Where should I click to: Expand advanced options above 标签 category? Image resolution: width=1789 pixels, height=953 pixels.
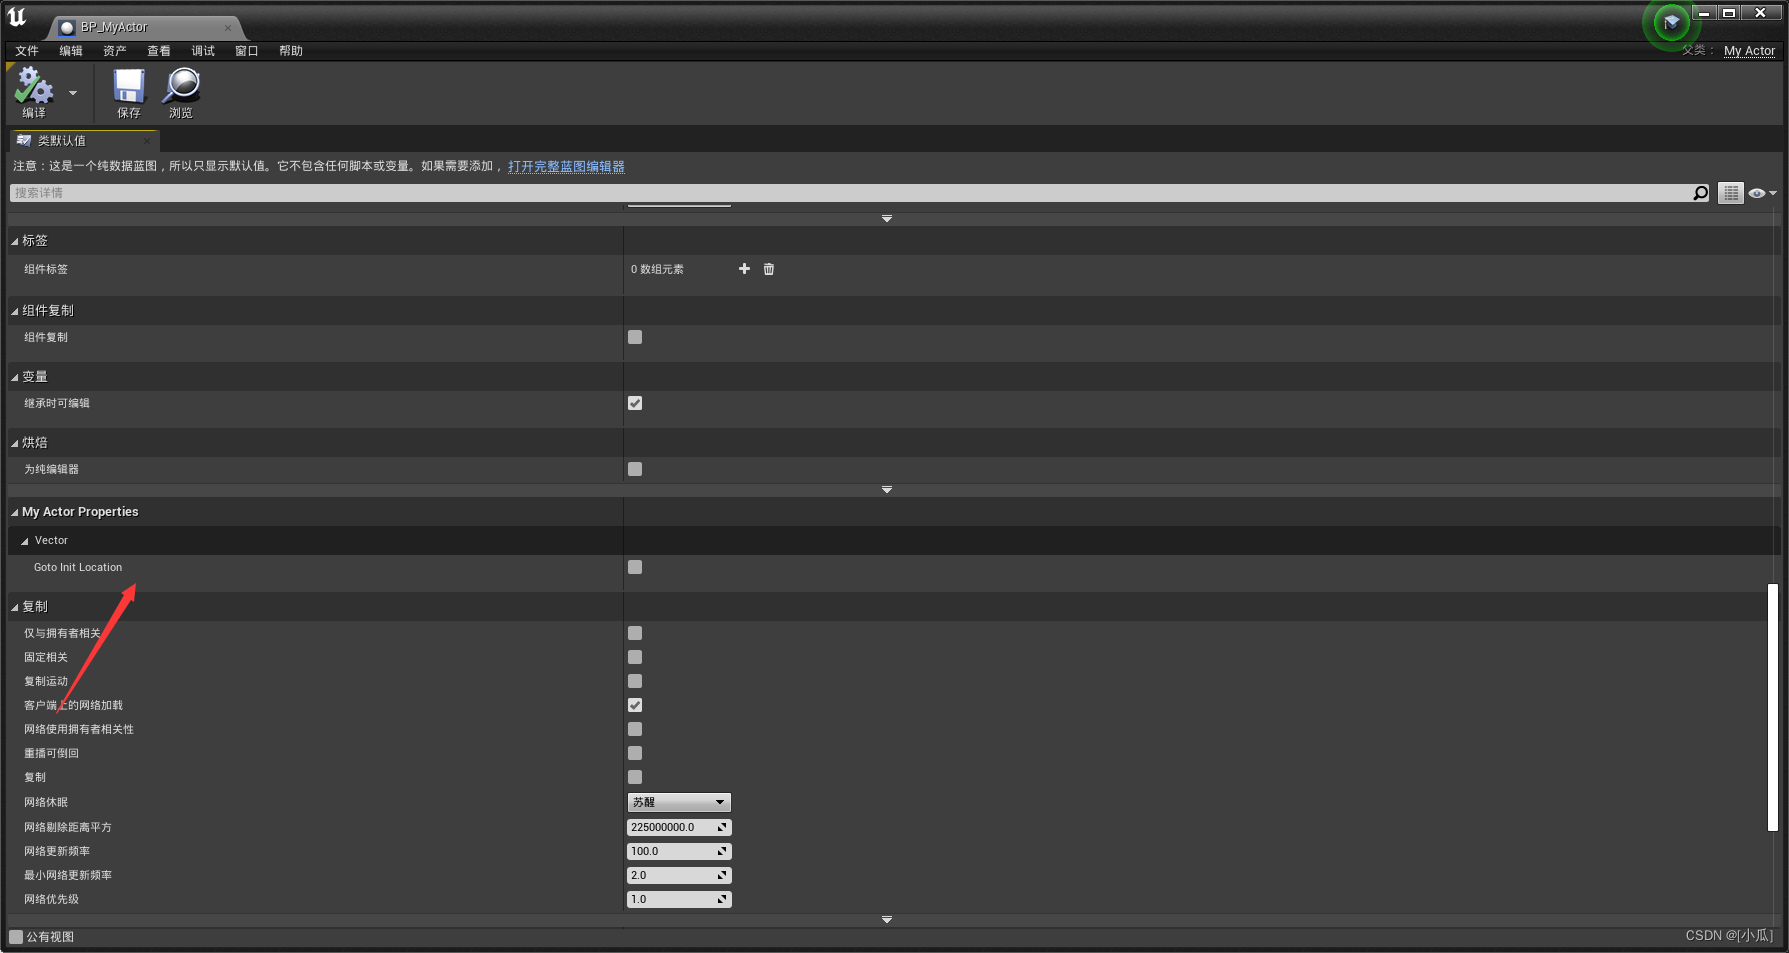pos(887,218)
